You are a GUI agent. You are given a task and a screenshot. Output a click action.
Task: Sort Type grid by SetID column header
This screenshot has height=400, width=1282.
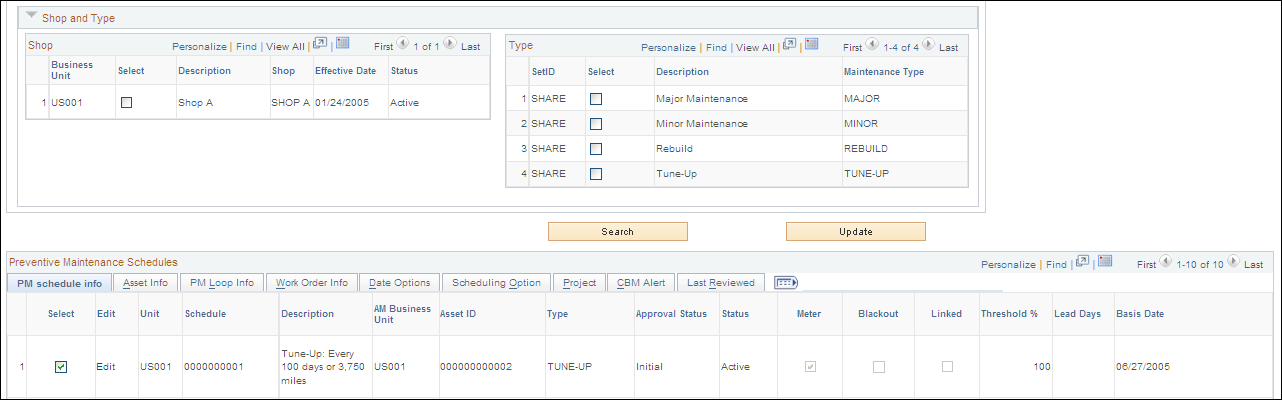tap(544, 72)
